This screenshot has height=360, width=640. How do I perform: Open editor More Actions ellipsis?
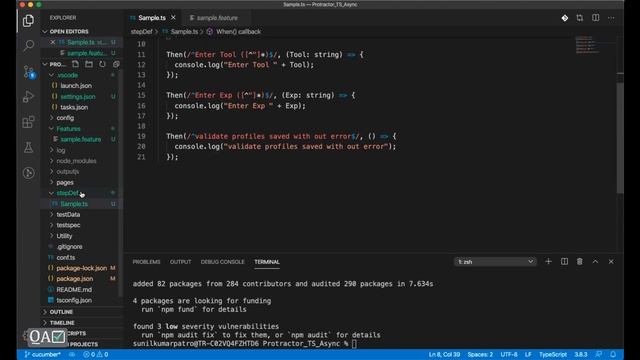[x=611, y=18]
